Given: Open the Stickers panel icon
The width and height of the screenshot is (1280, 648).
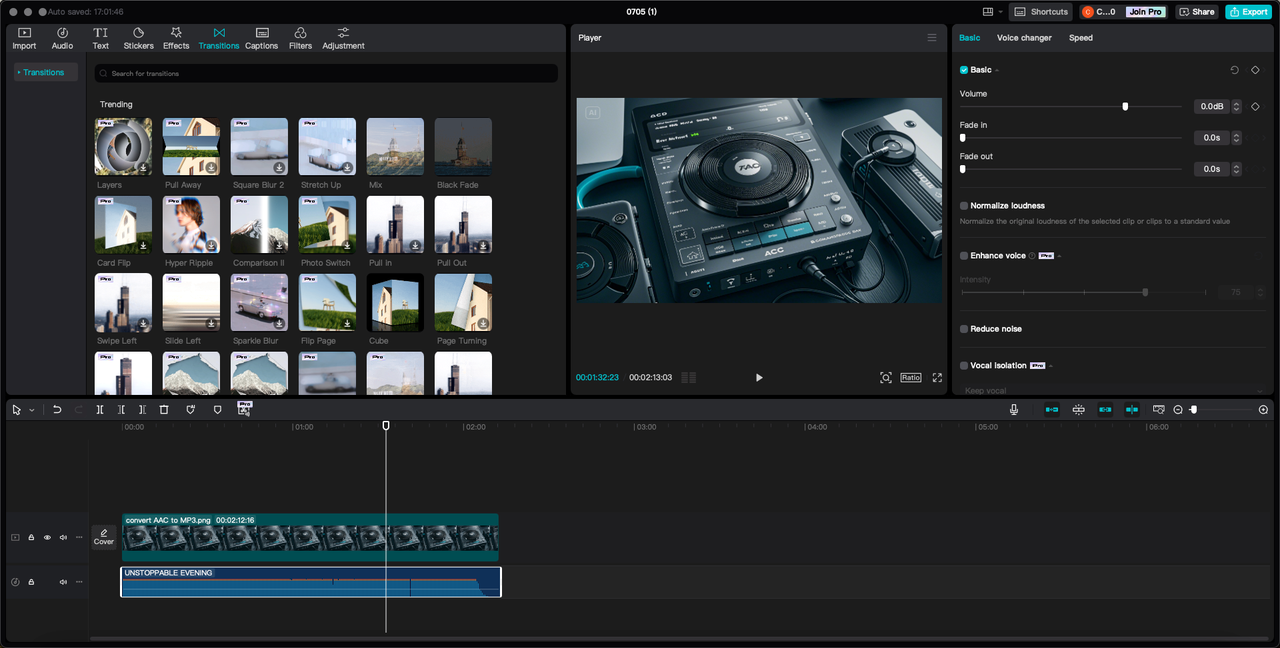Looking at the screenshot, I should click(x=138, y=38).
